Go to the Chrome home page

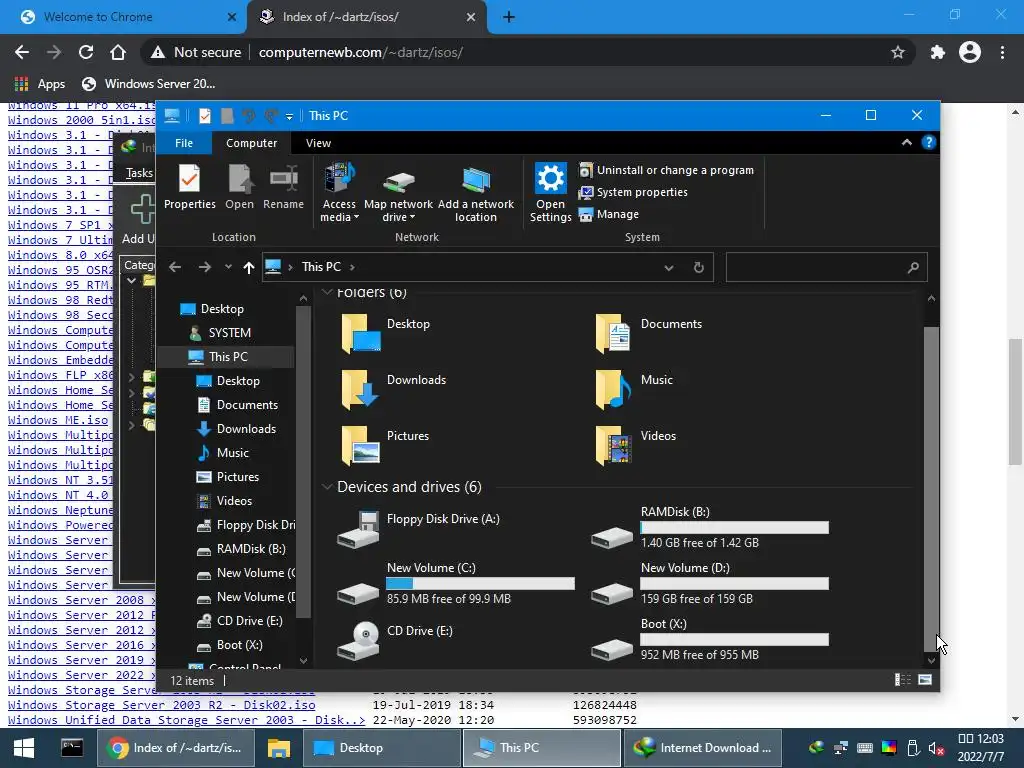118,52
